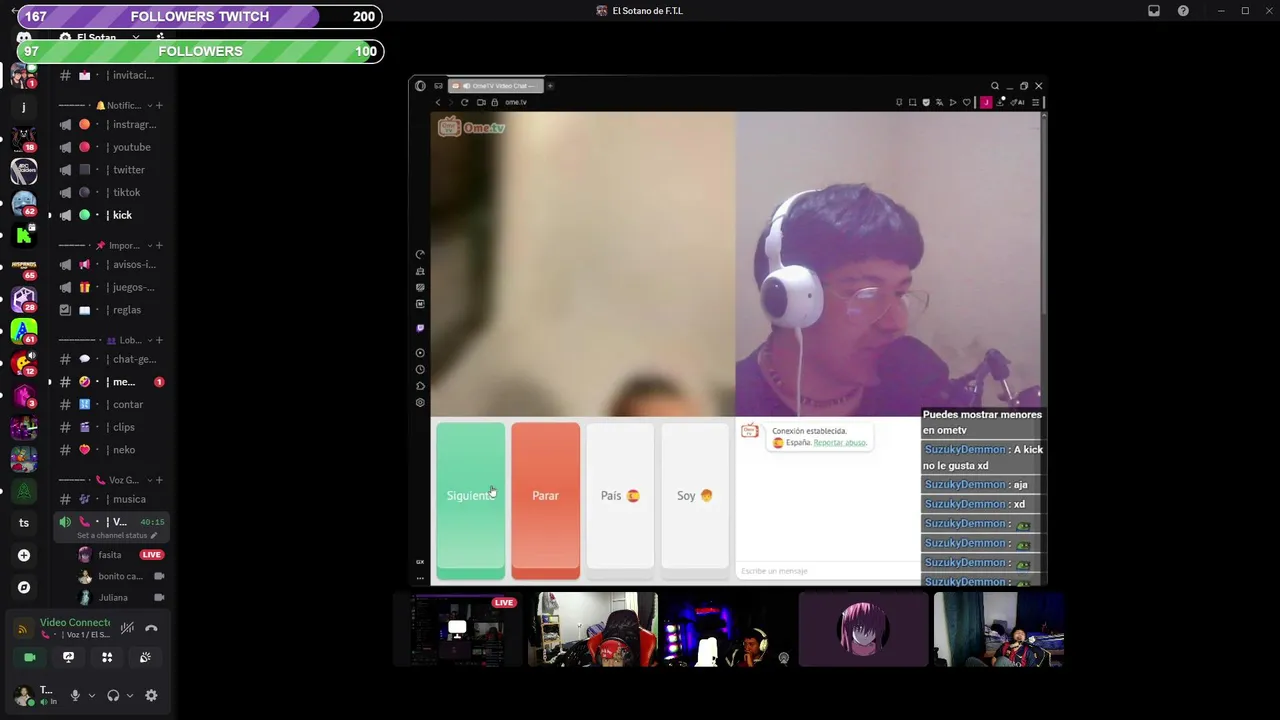Share your screen in Discord

click(68, 657)
